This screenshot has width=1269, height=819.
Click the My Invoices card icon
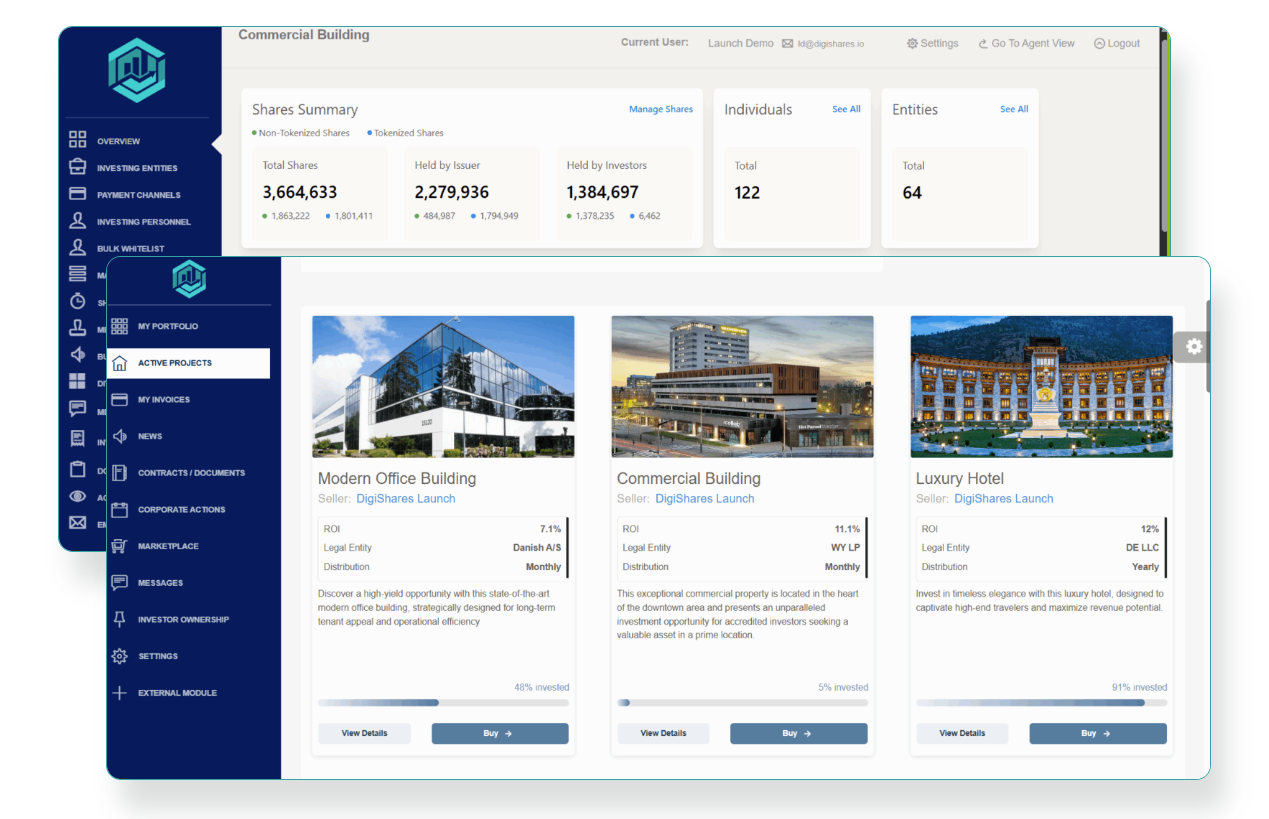coord(120,400)
